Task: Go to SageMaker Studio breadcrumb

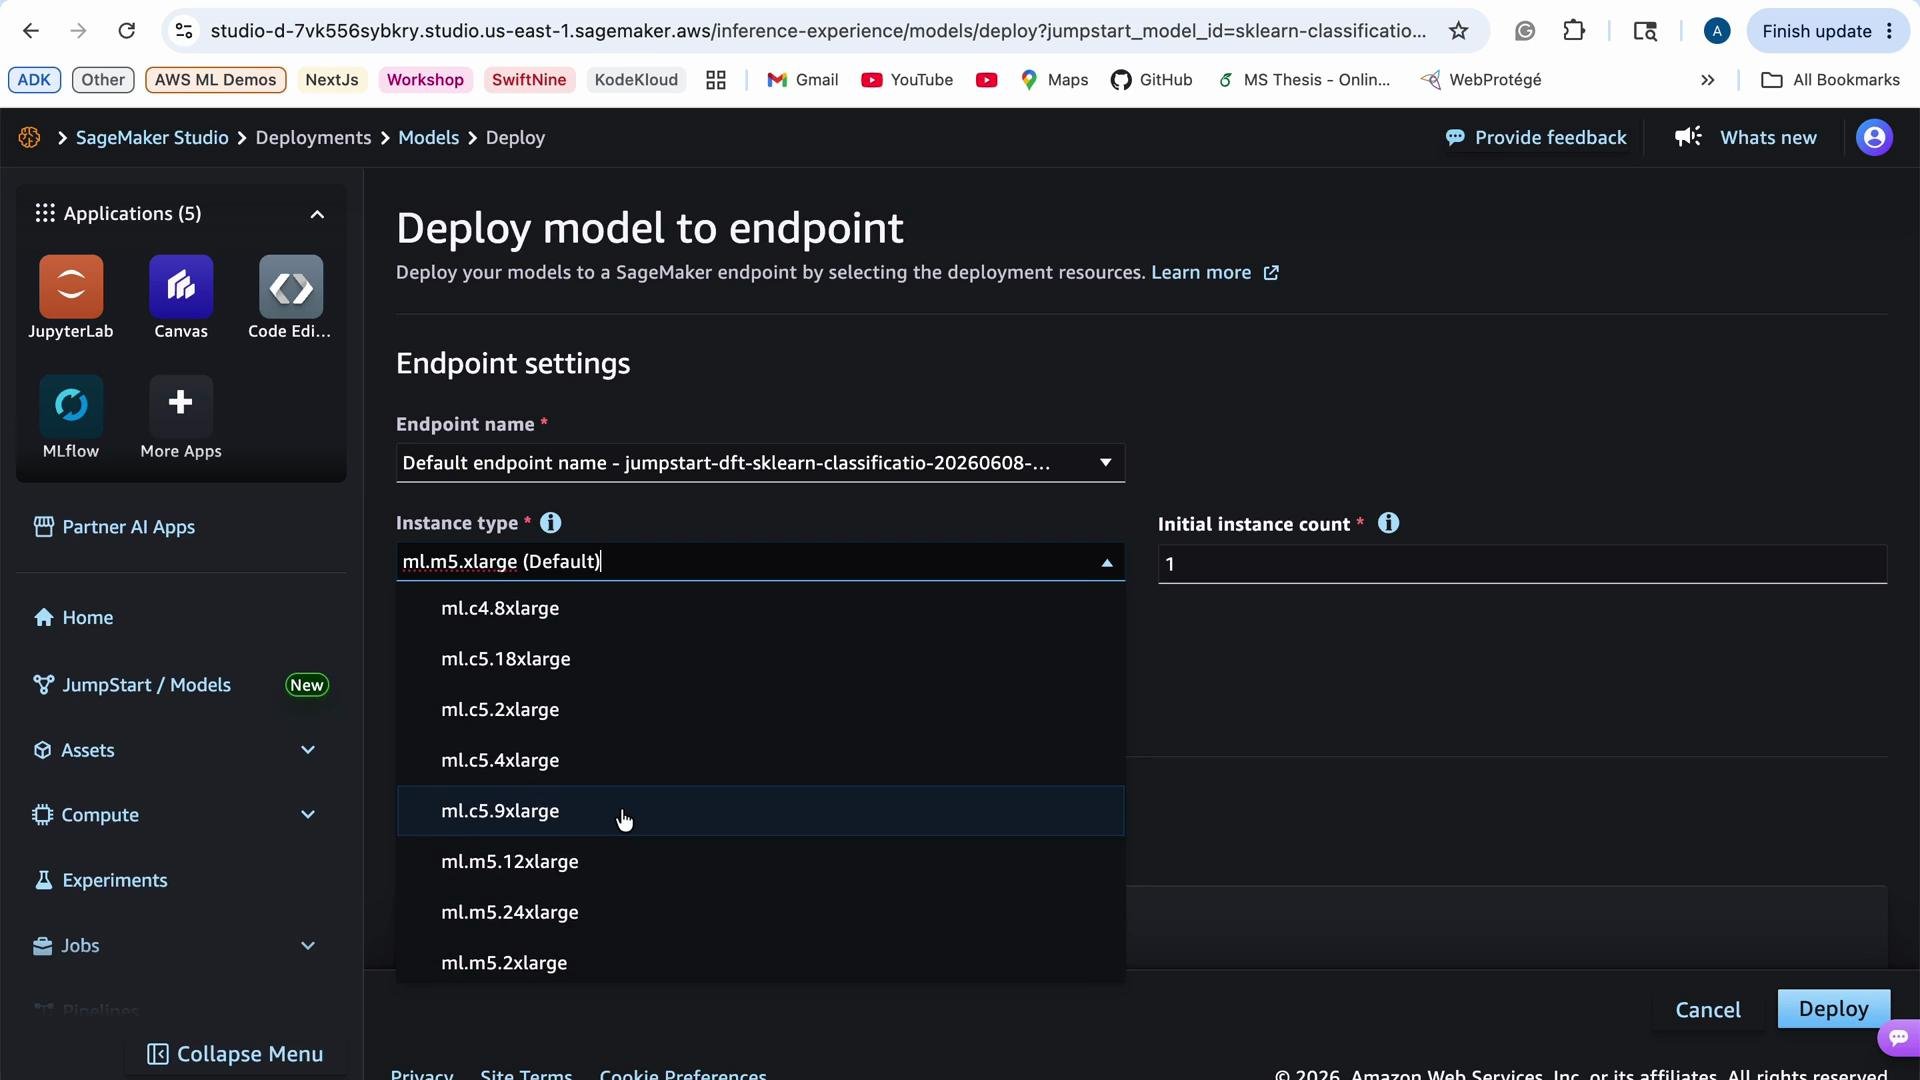Action: tap(152, 138)
